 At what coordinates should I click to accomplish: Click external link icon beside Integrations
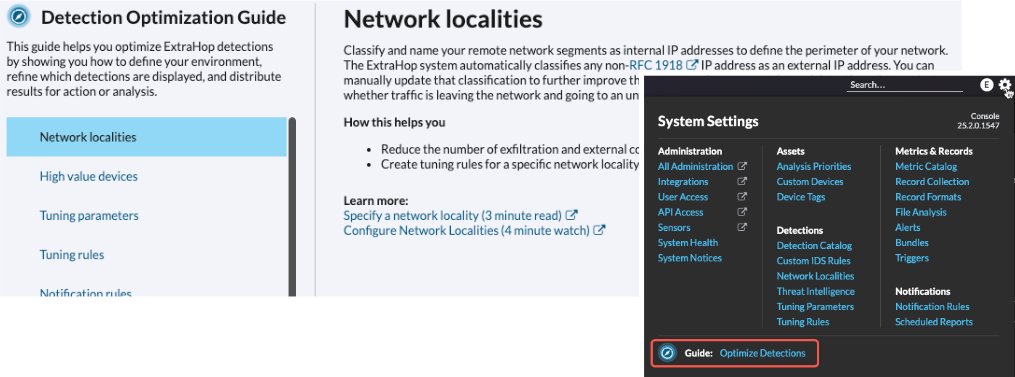[742, 182]
